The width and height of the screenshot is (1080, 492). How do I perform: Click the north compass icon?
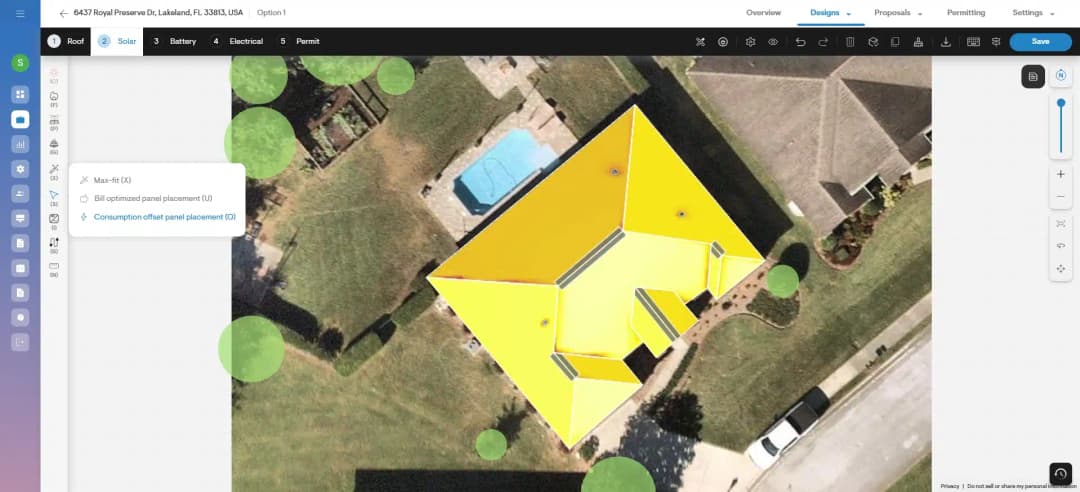[1060, 76]
